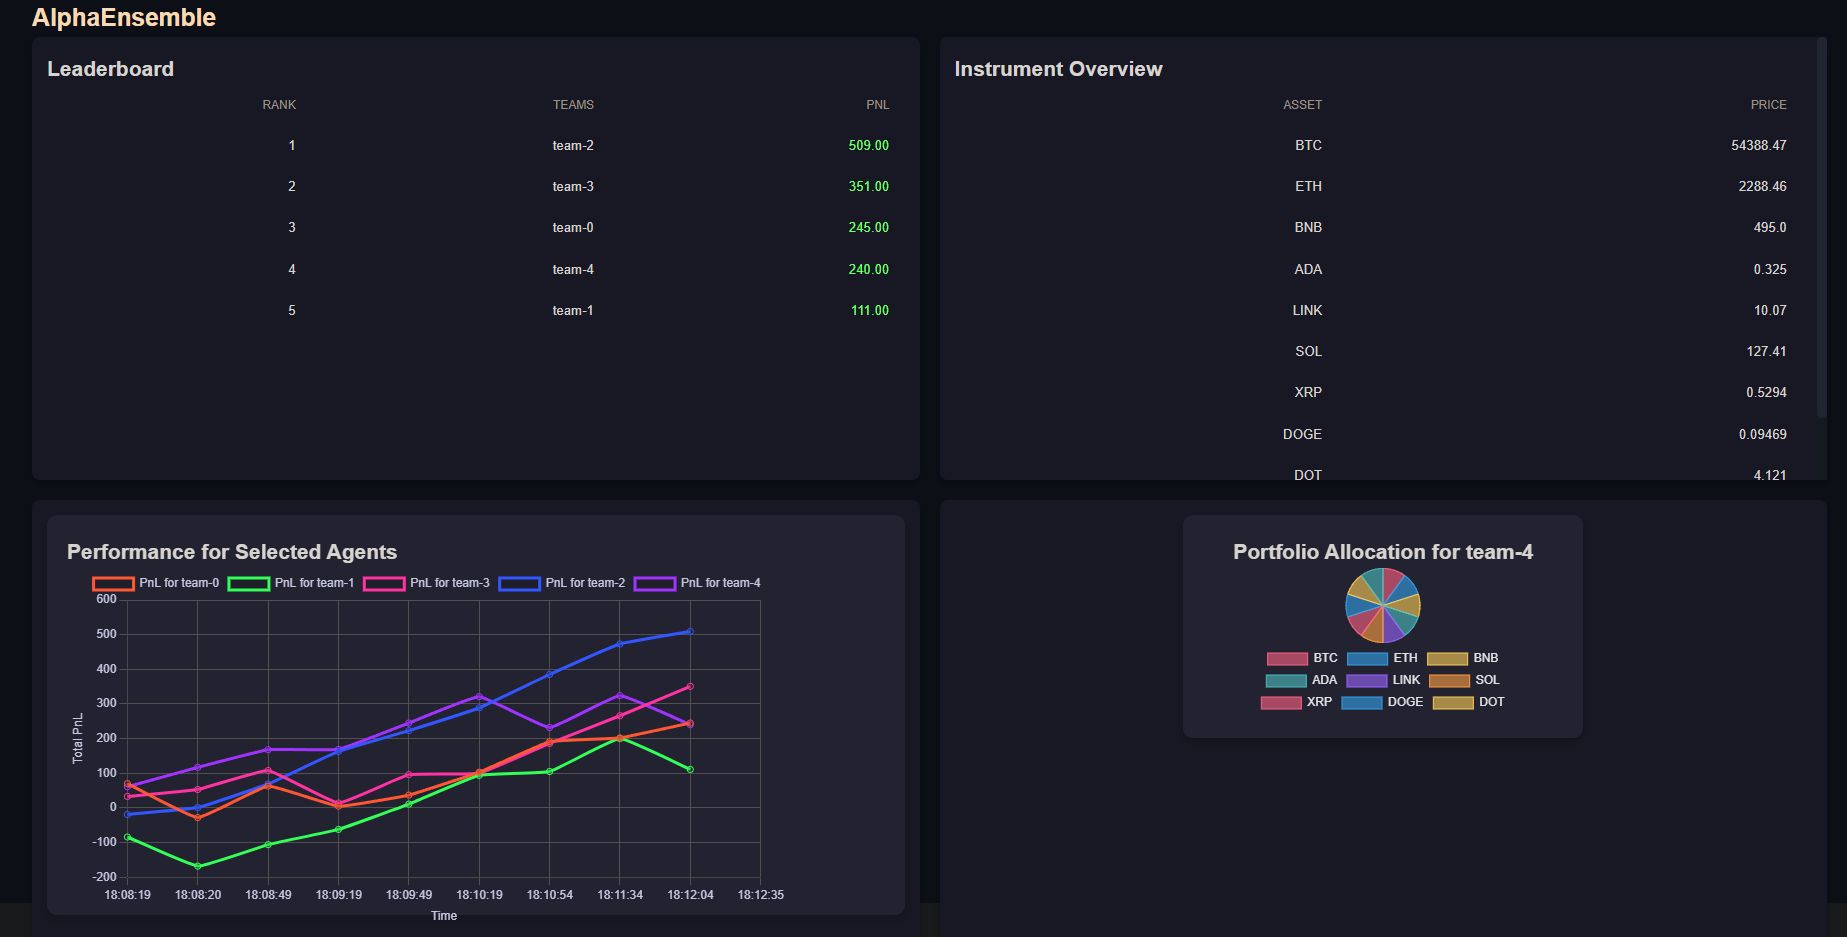This screenshot has height=937, width=1847.
Task: Click Portfolio Allocation for team-4 heading
Action: tap(1383, 552)
